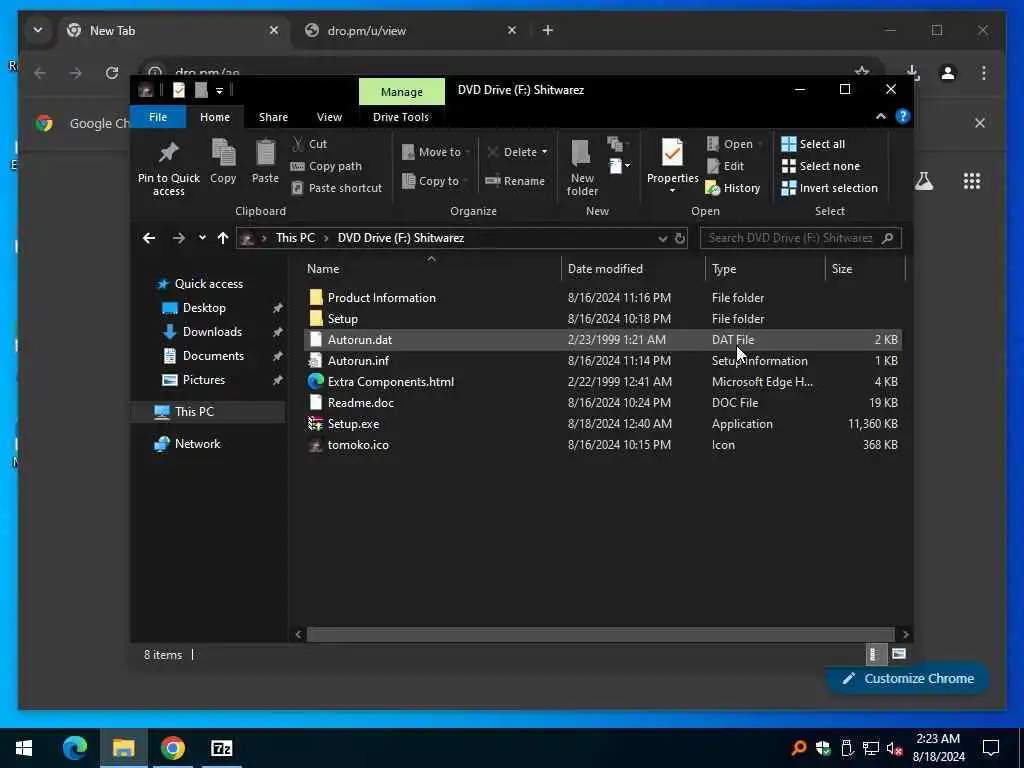Viewport: 1024px width, 768px height.
Task: Go up one folder level
Action: (223, 238)
